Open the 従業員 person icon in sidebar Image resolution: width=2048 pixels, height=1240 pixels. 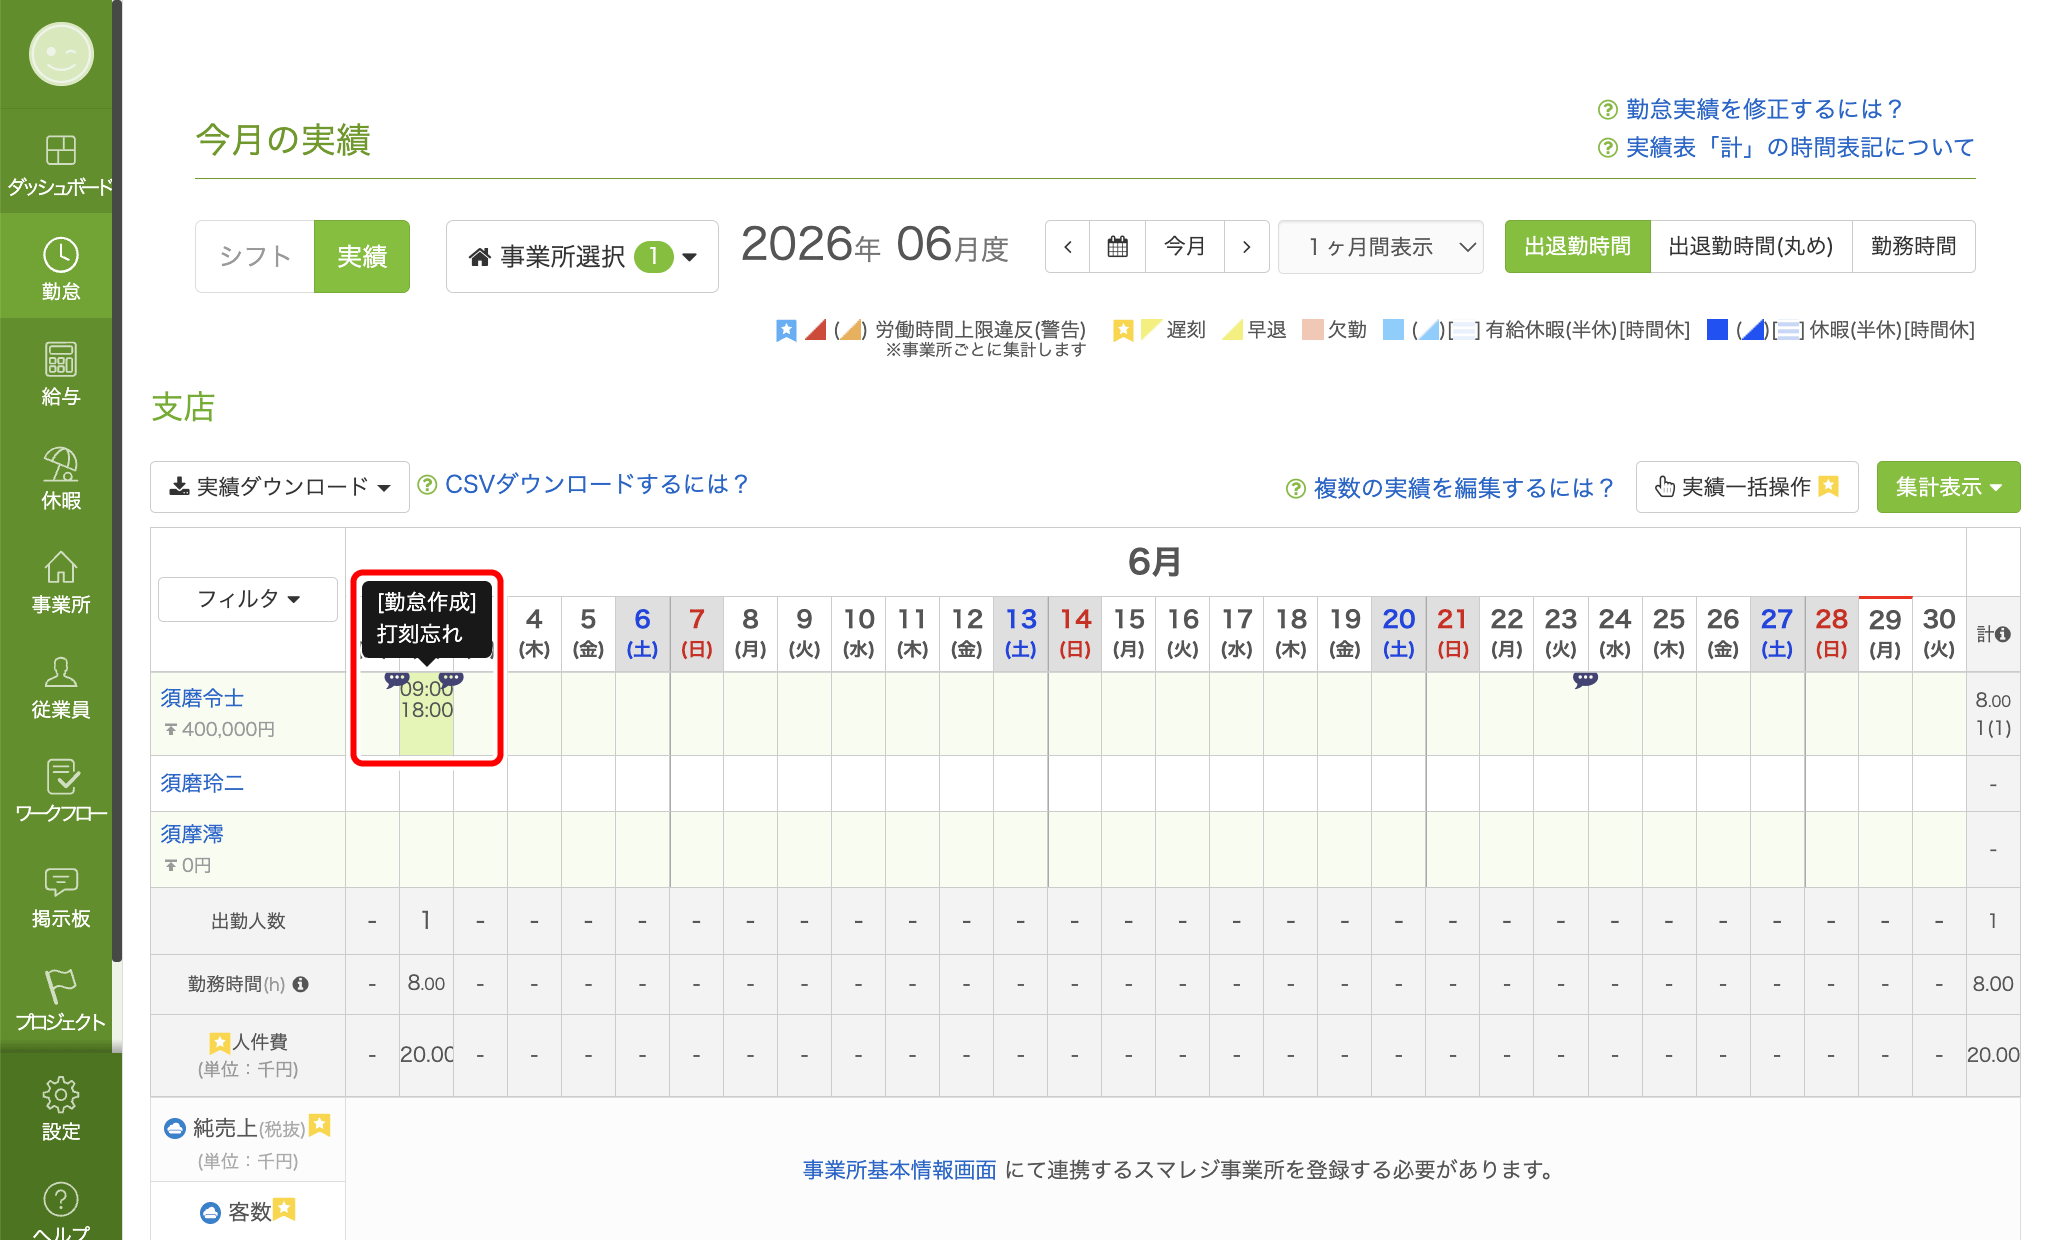pyautogui.click(x=60, y=686)
